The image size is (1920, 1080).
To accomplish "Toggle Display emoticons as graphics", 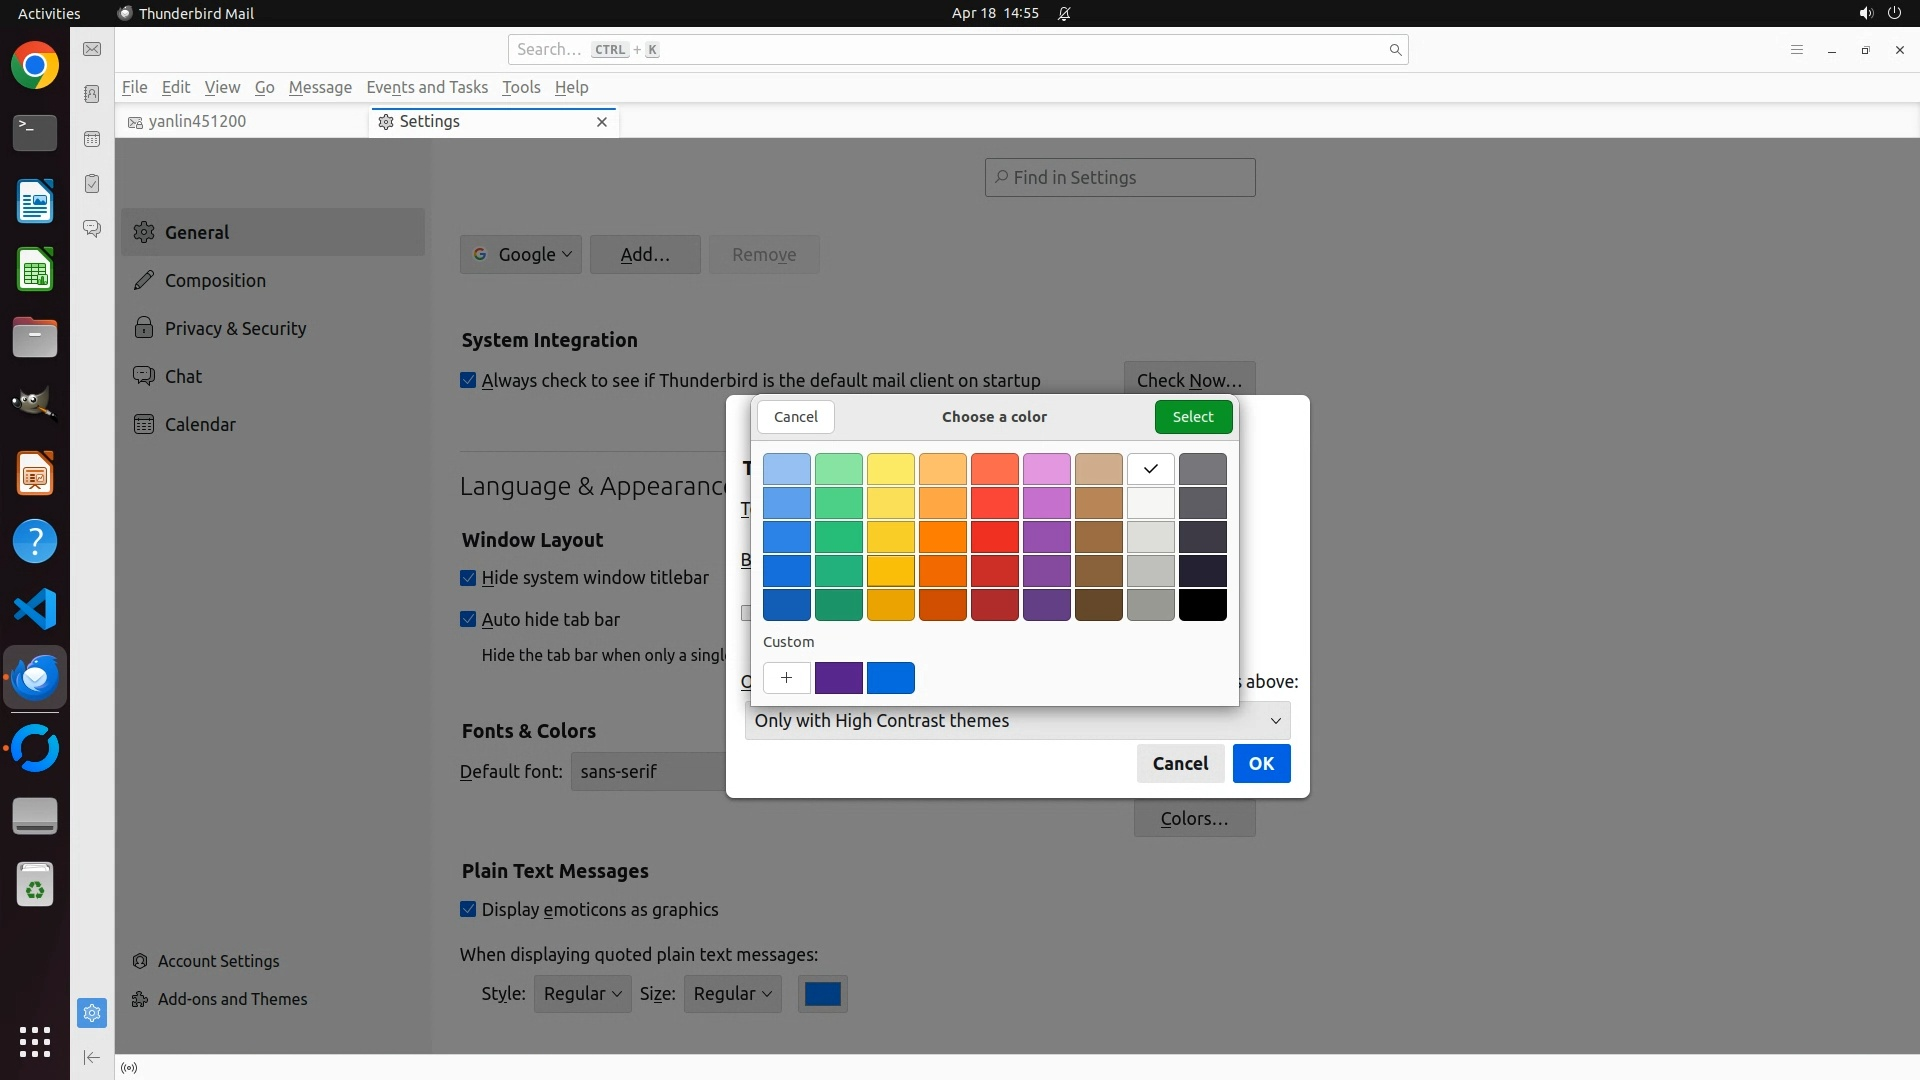I will click(468, 910).
